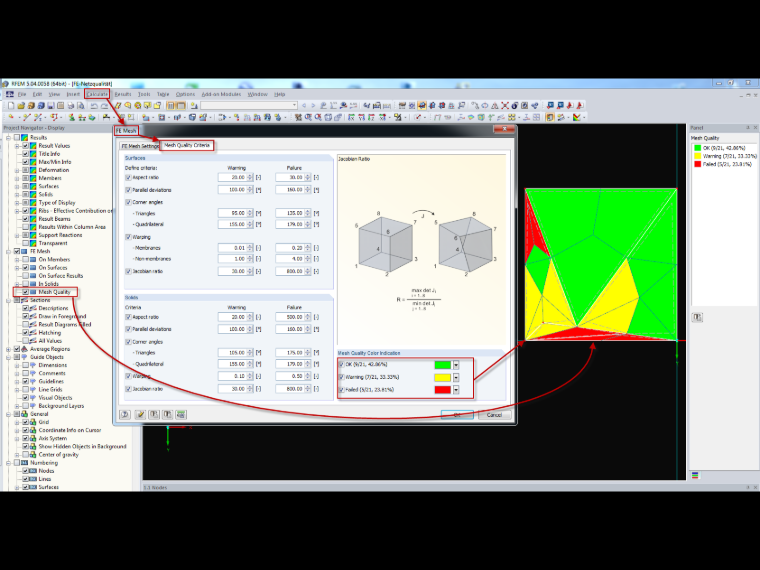760x570 pixels.
Task: Click the highlighted results panel toggle icon in lower toolbar
Action: (x=550, y=117)
